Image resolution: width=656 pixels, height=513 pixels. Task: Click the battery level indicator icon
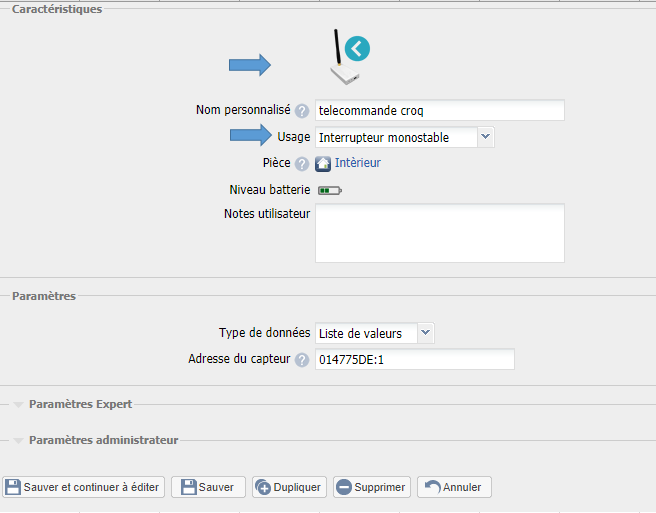tap(329, 189)
